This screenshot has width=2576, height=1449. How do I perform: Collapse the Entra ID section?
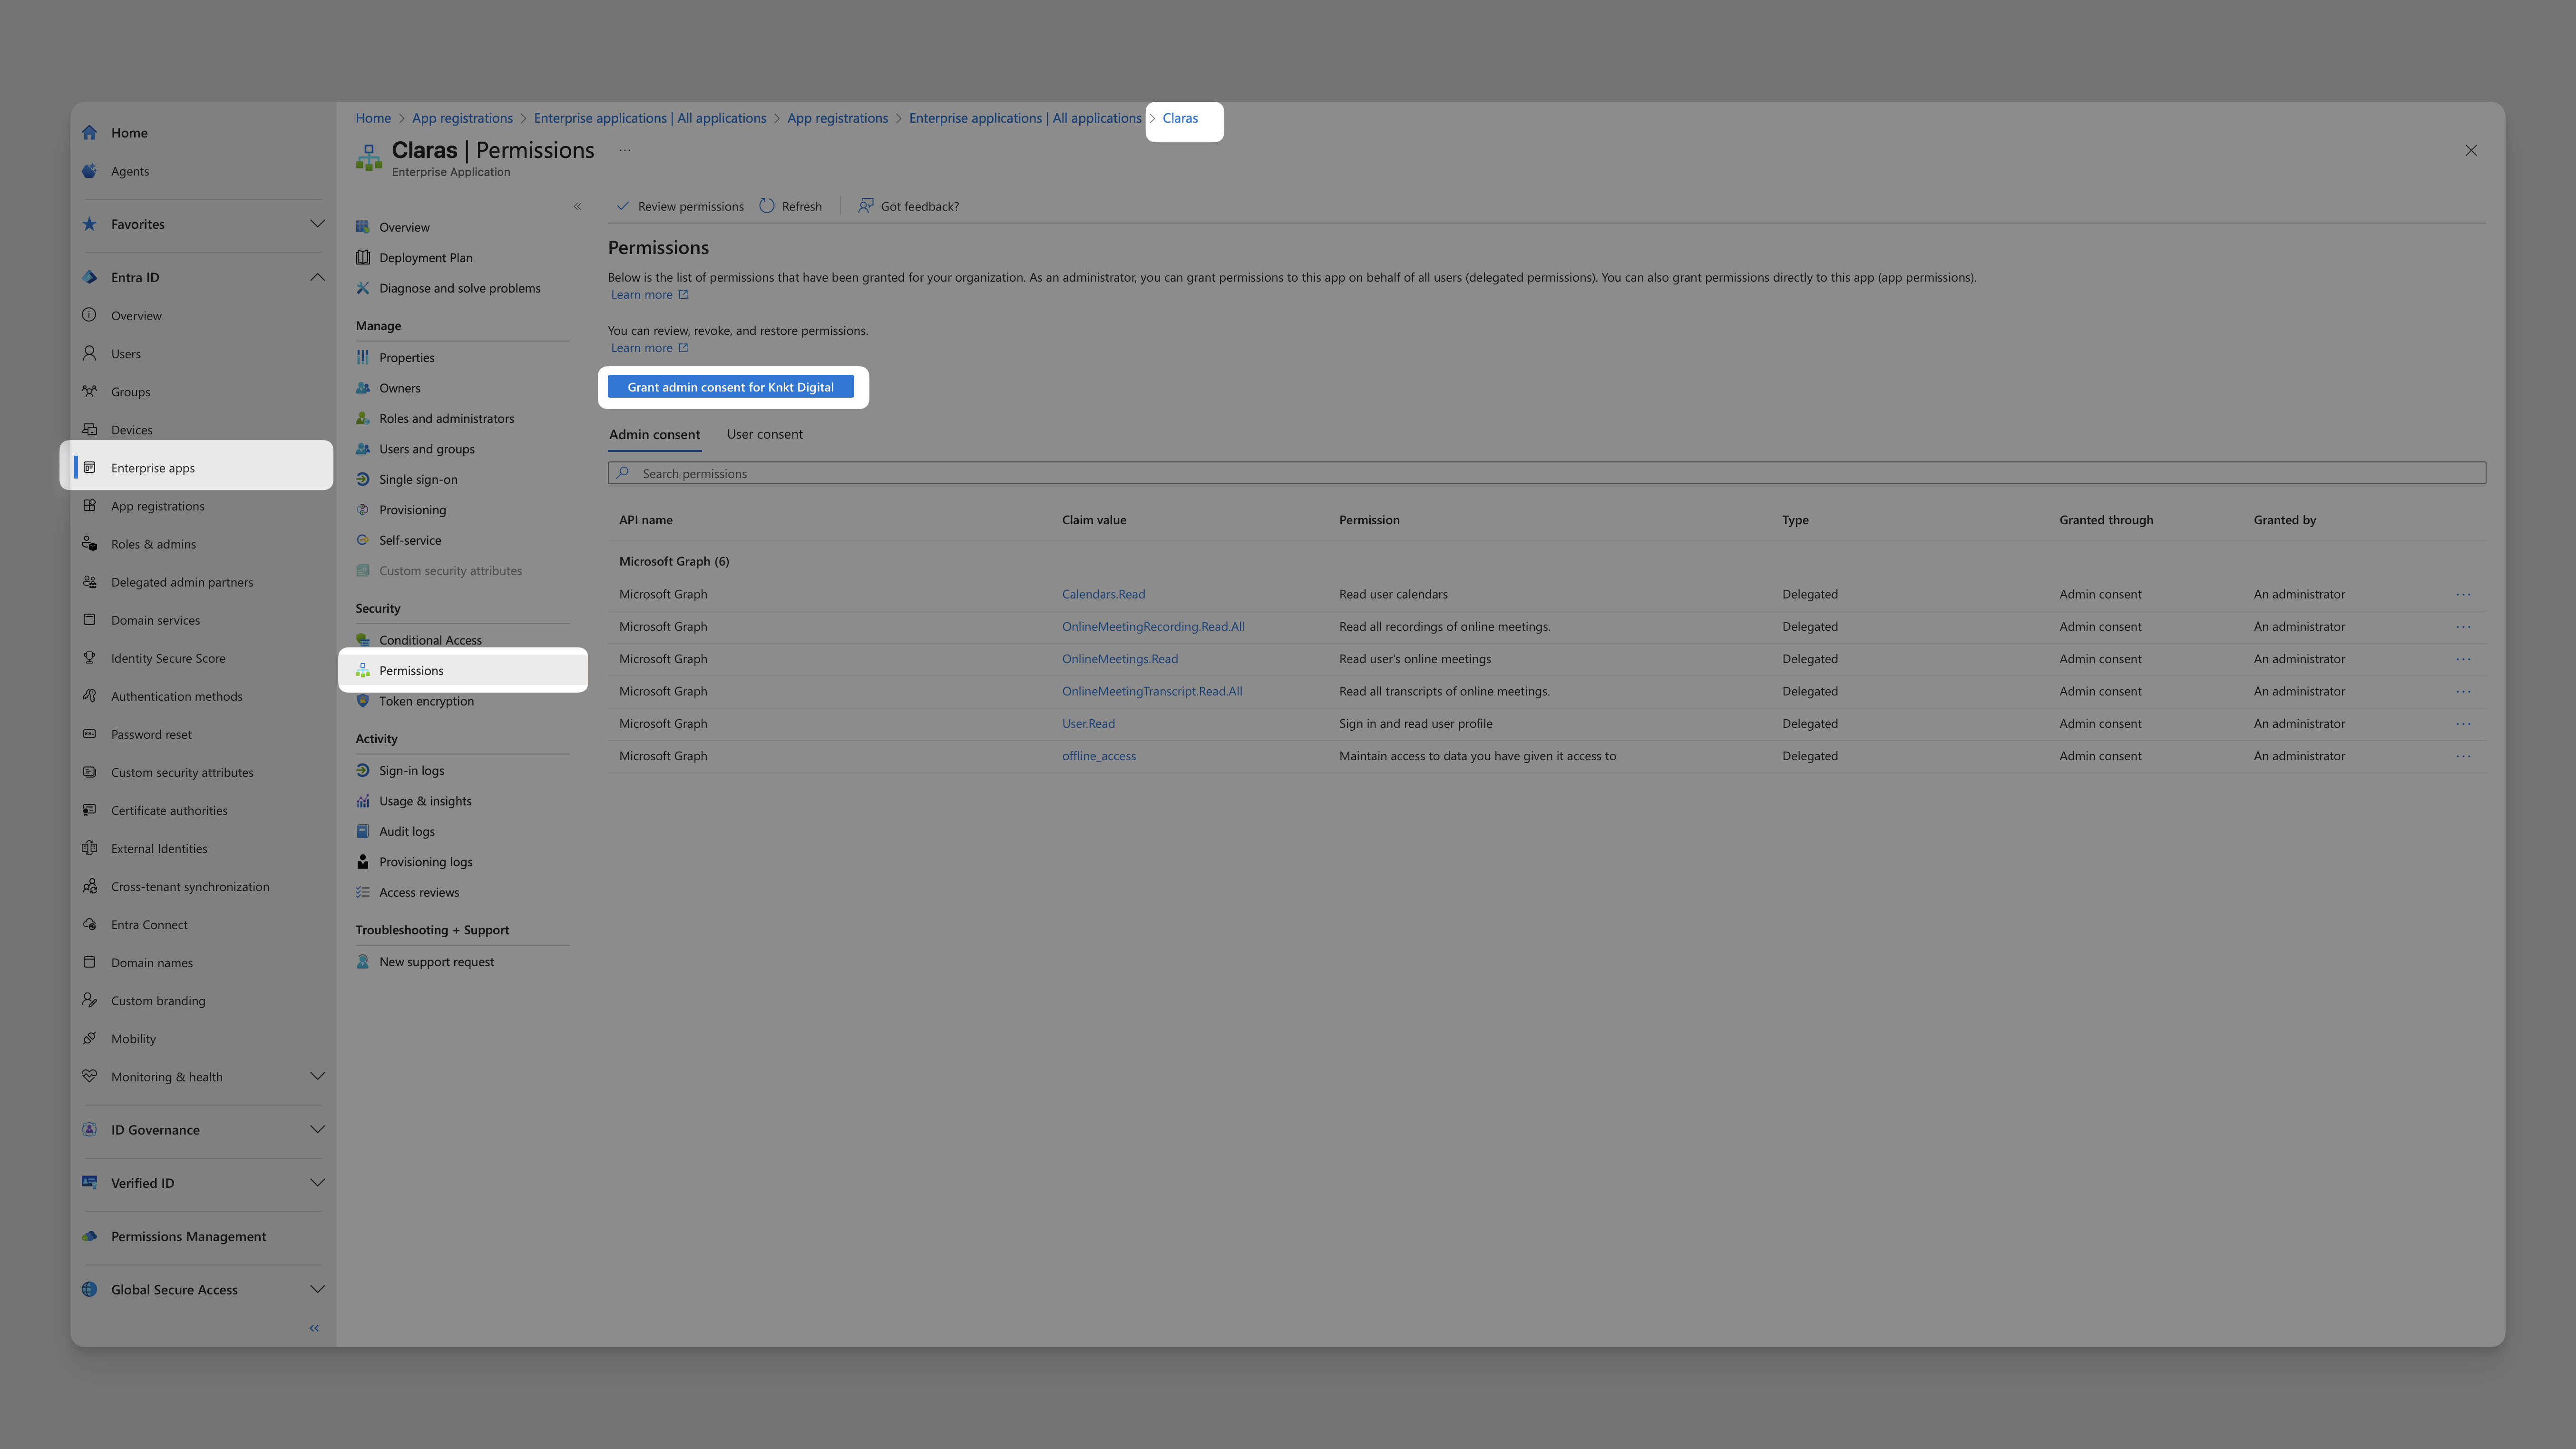[x=317, y=277]
